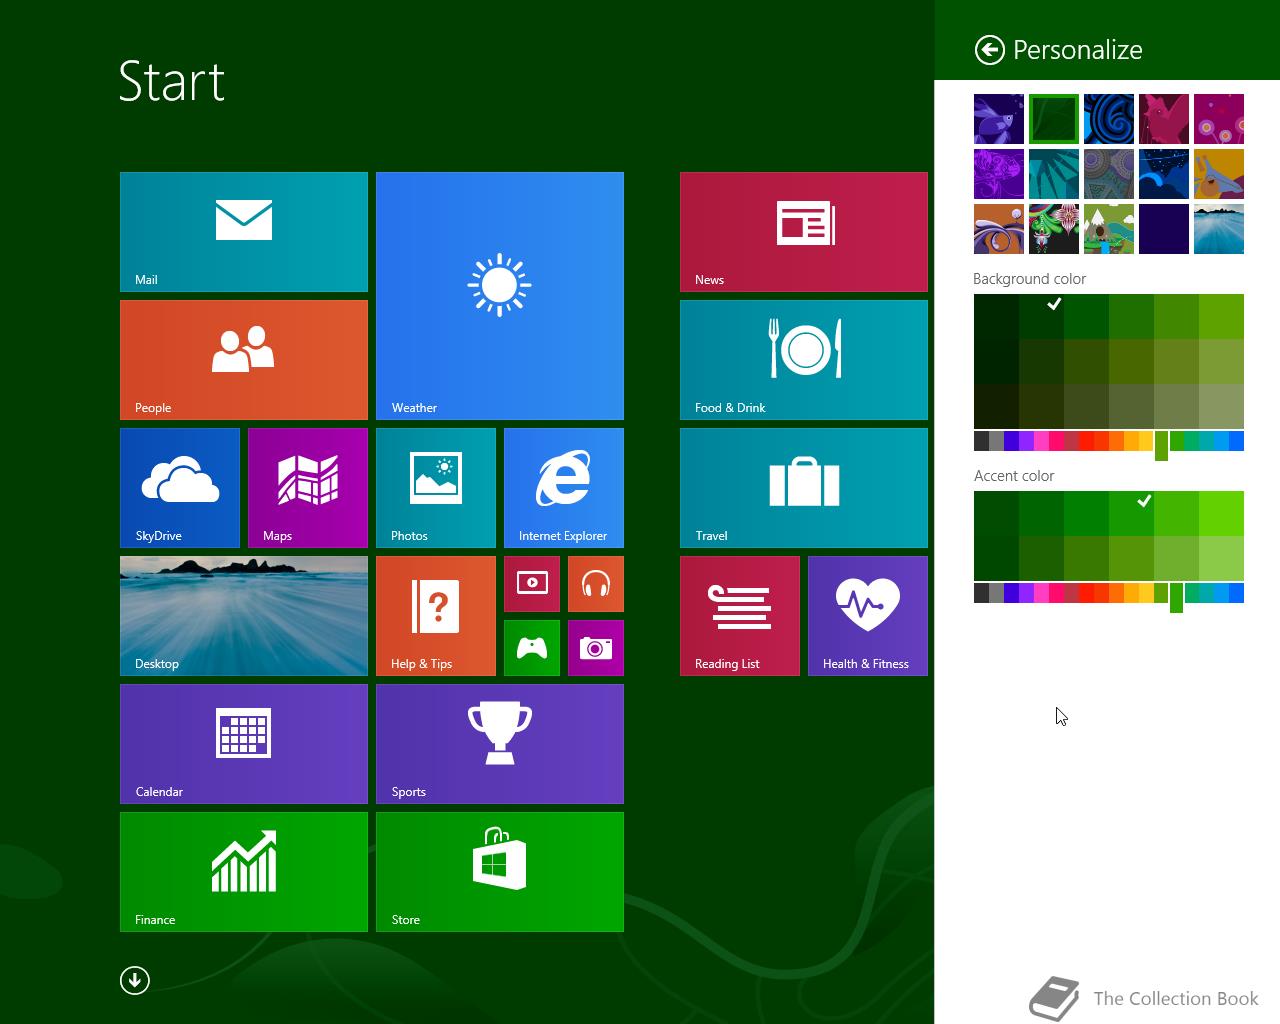The image size is (1280, 1024).
Task: Open the News tile
Action: (x=804, y=232)
